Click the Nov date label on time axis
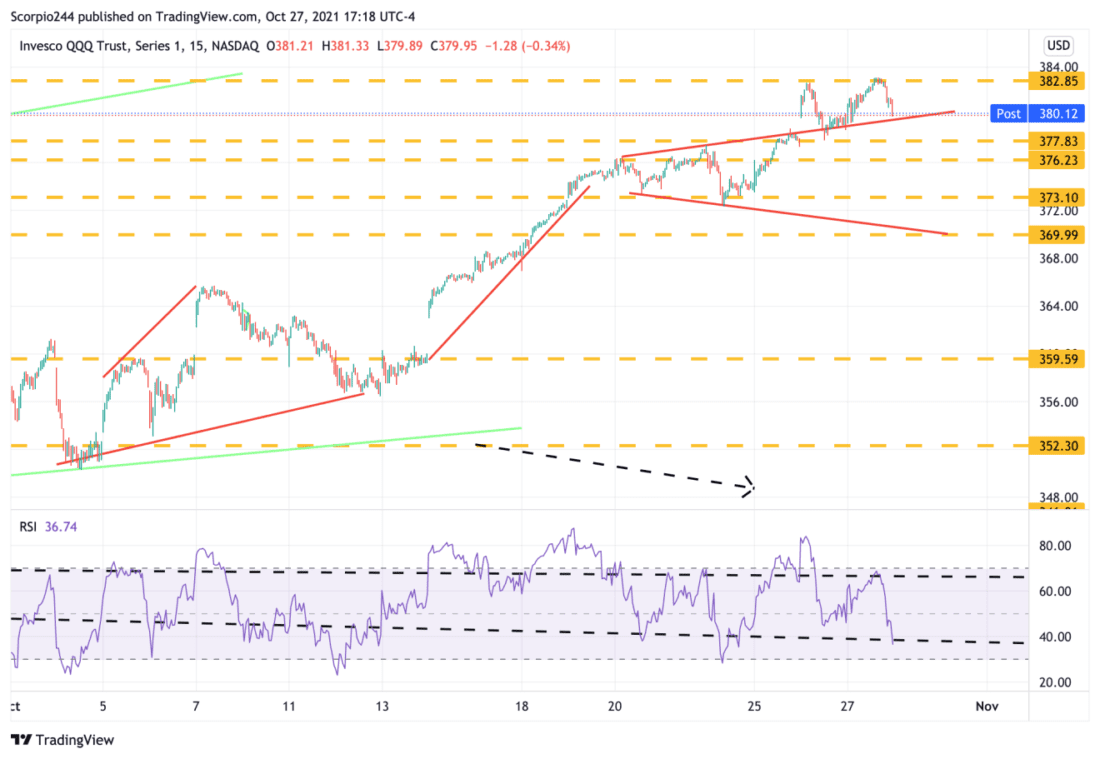The image size is (1100, 759). pos(987,706)
